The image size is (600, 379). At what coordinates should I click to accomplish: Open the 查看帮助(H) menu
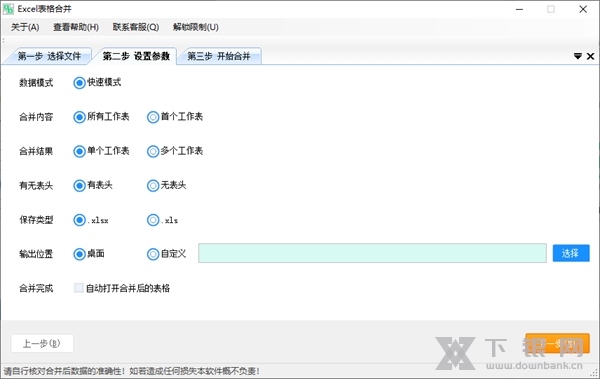point(76,27)
